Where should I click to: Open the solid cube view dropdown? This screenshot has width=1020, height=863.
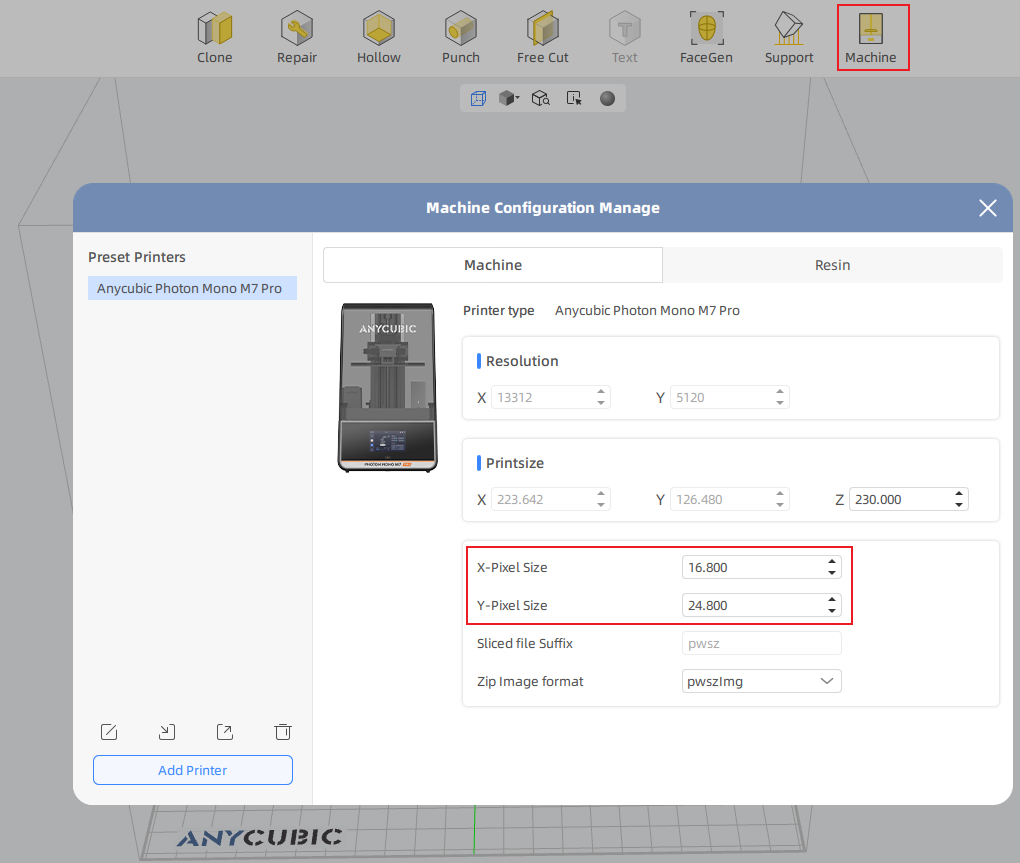pyautogui.click(x=509, y=98)
